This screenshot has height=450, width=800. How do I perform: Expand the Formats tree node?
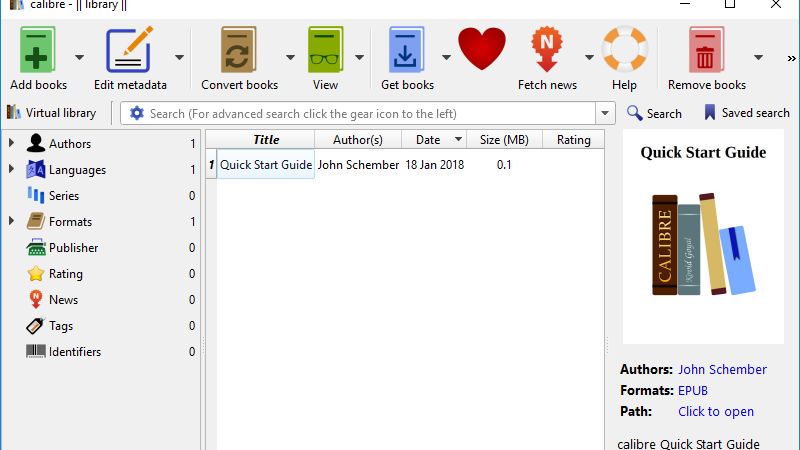(11, 221)
